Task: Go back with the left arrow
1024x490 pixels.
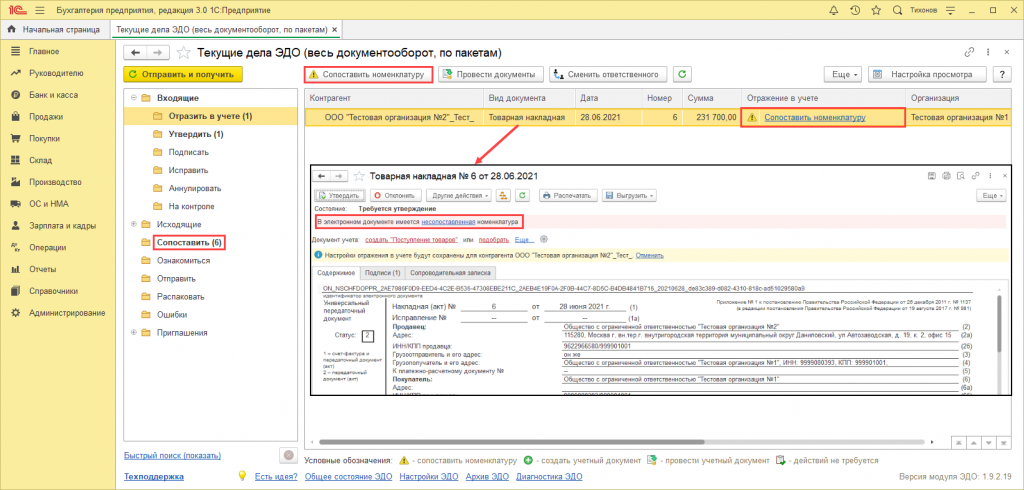Action: click(x=136, y=52)
